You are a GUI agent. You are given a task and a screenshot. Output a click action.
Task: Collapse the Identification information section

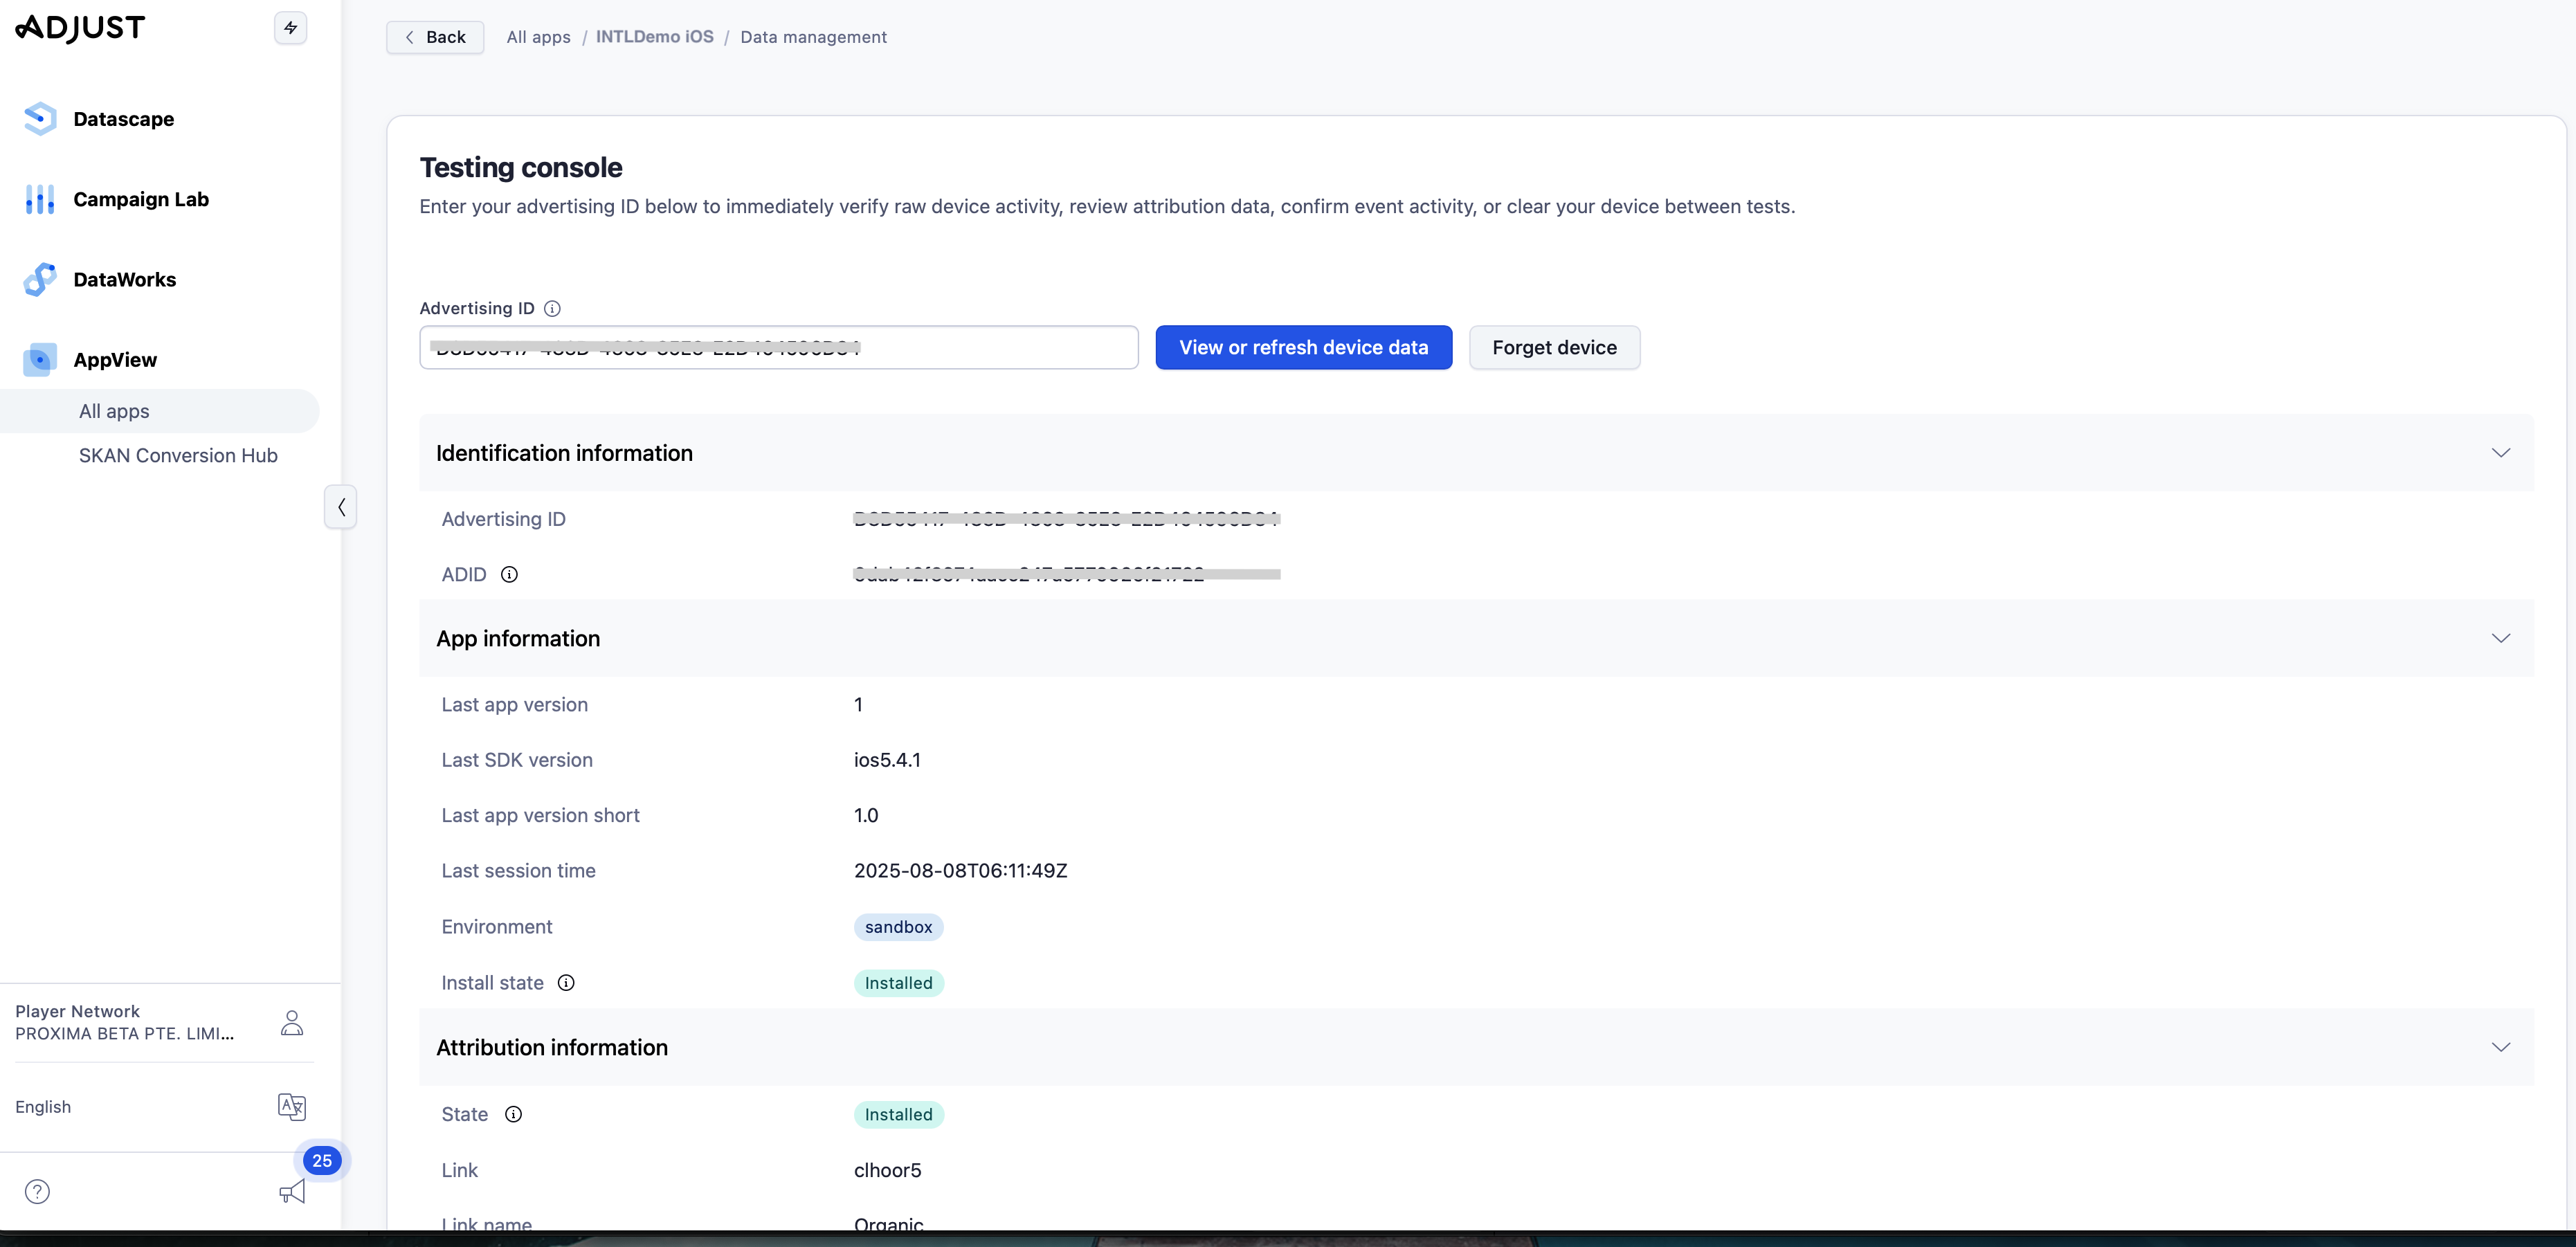click(x=2500, y=453)
